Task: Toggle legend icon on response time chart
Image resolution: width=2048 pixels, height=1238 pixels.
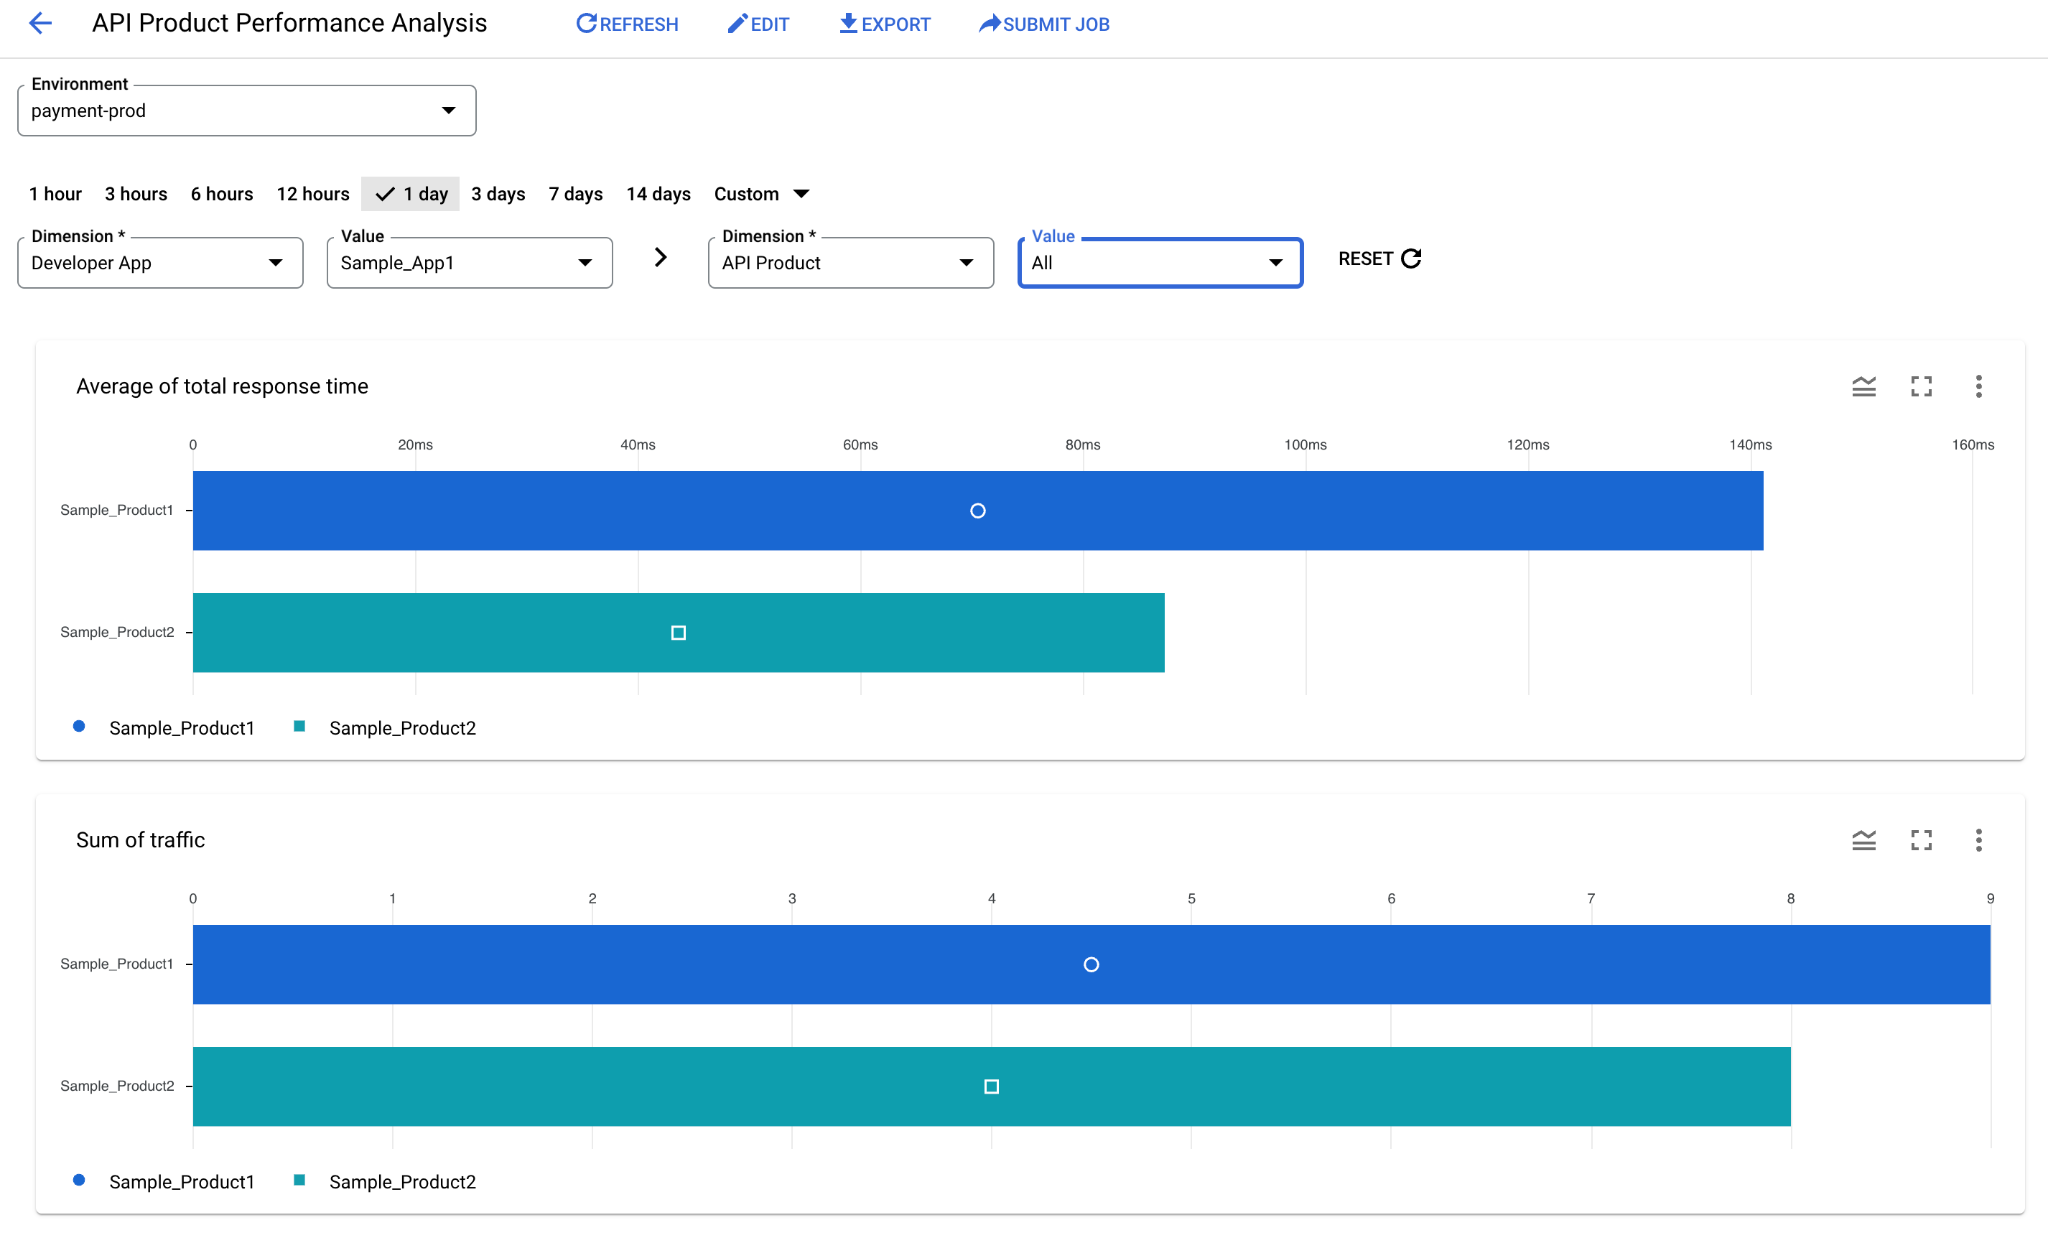Action: (1864, 387)
